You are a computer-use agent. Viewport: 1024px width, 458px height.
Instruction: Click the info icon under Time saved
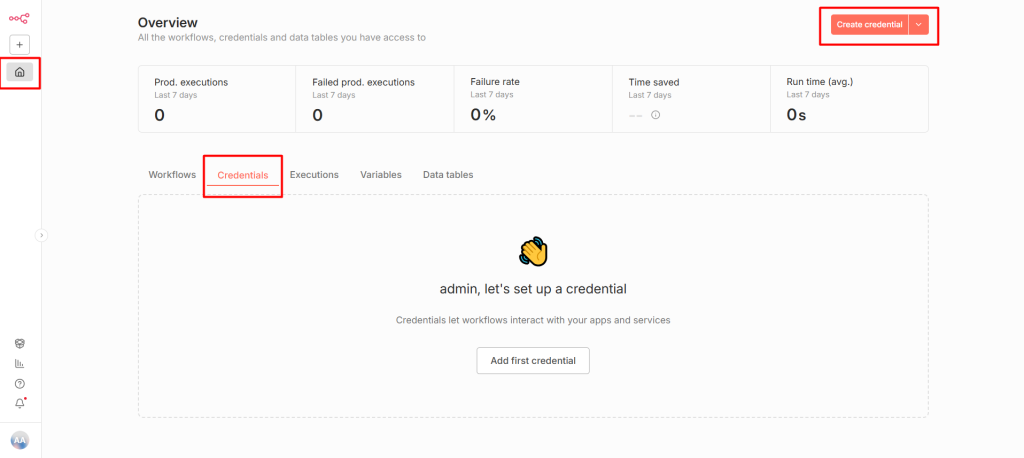(656, 115)
